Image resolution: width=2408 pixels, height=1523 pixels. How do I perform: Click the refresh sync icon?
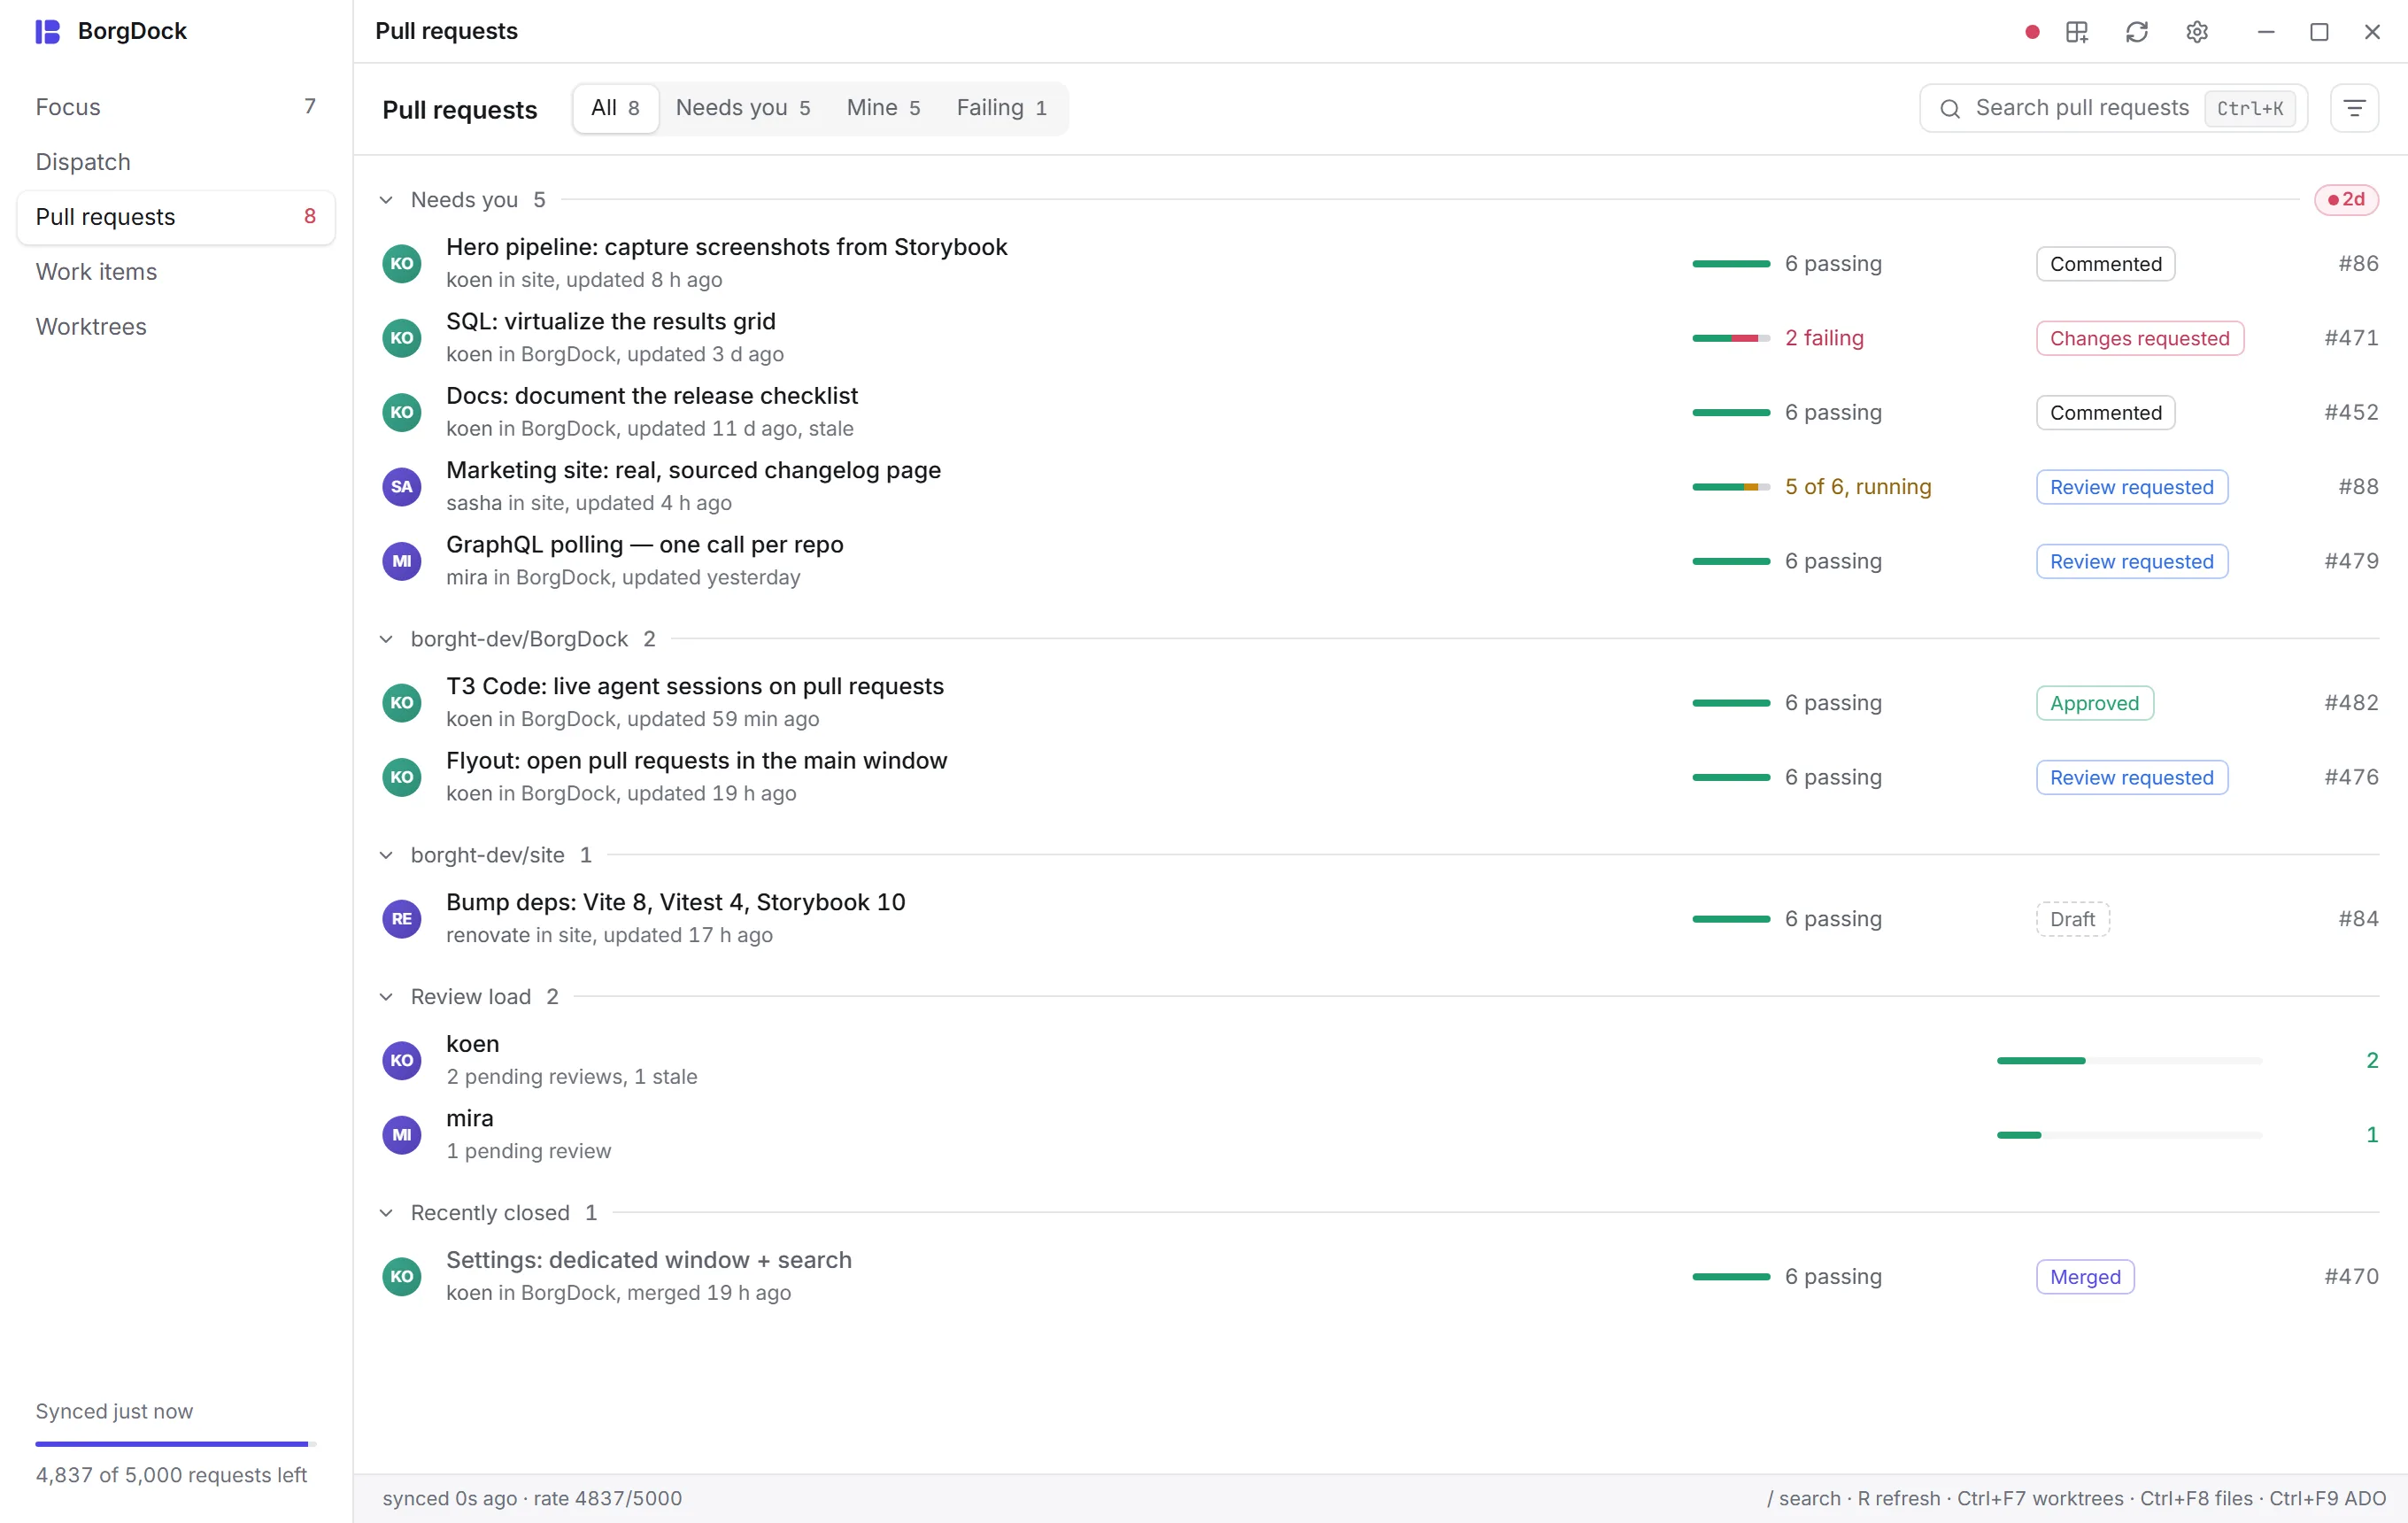(2137, 32)
